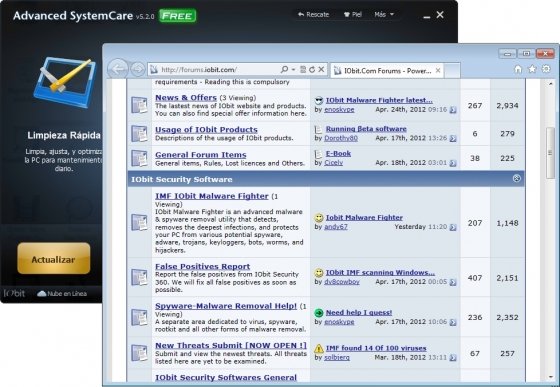Open a new blank browser tab
This screenshot has width=560, height=387.
[452, 71]
